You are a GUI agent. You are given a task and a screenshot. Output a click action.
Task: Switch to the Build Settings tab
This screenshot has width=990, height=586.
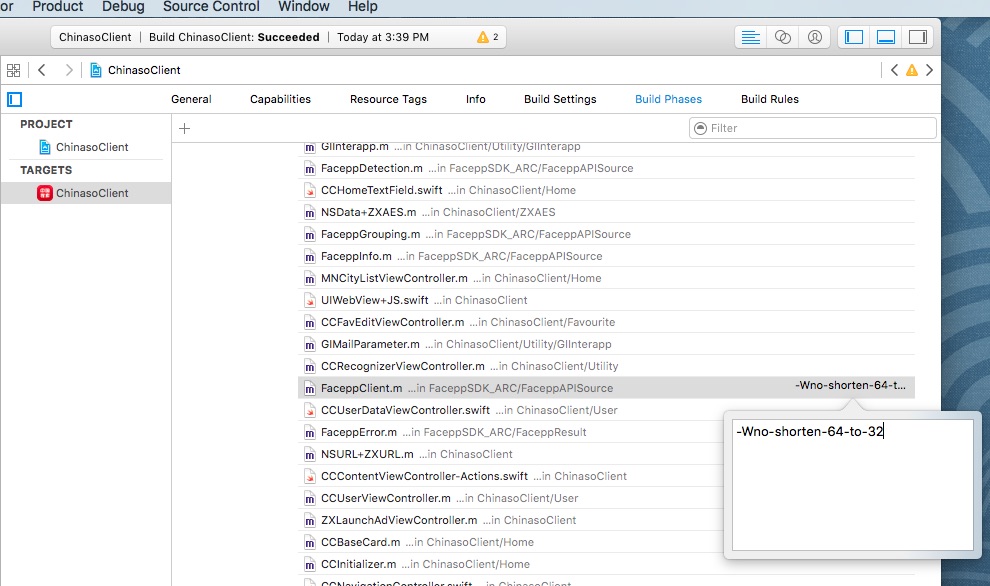(x=560, y=99)
